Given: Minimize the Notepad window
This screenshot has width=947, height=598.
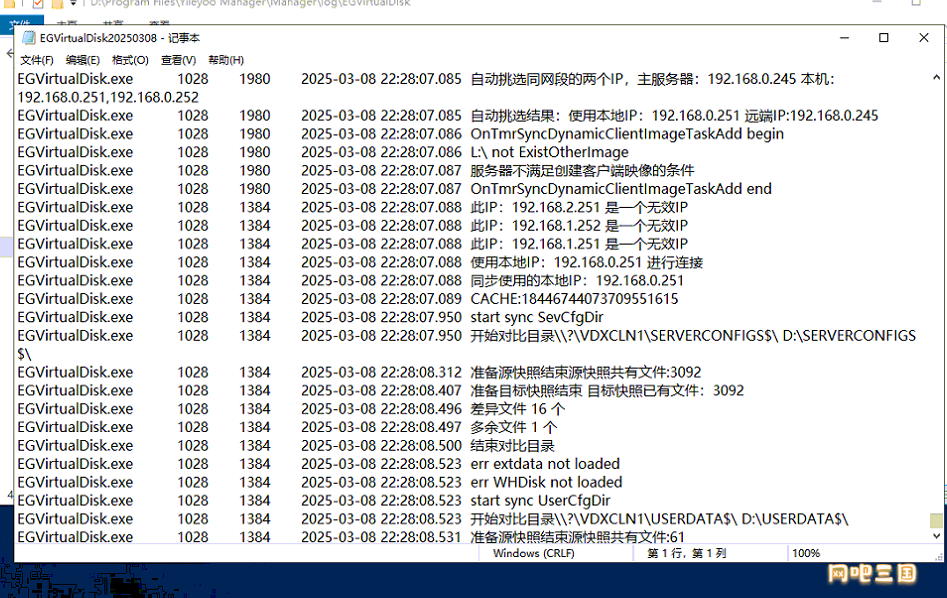Looking at the screenshot, I should coord(844,37).
